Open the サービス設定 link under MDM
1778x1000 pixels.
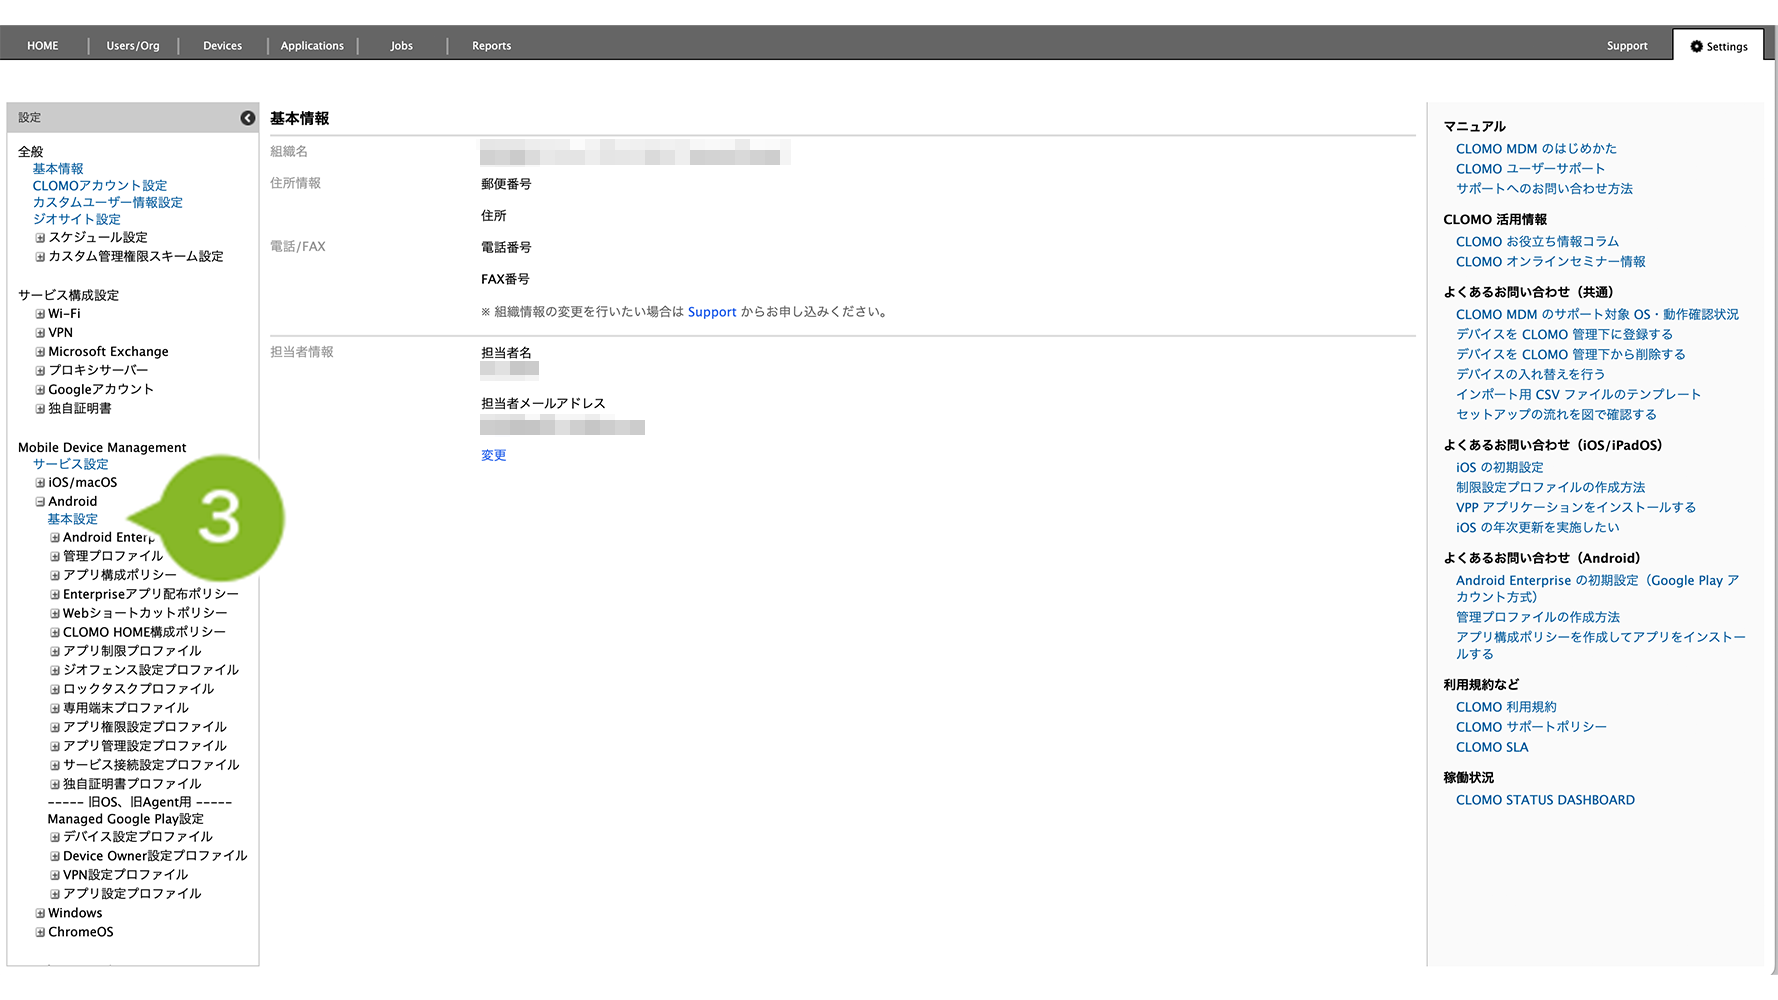[70, 464]
